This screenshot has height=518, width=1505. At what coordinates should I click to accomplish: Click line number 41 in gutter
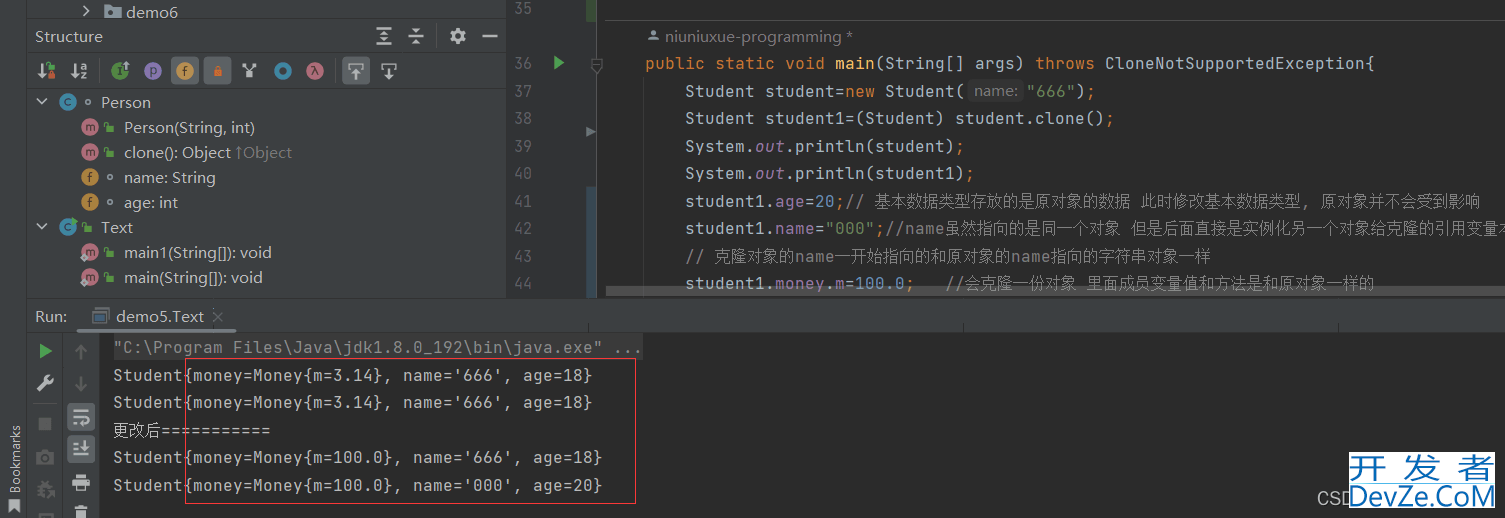tap(523, 200)
